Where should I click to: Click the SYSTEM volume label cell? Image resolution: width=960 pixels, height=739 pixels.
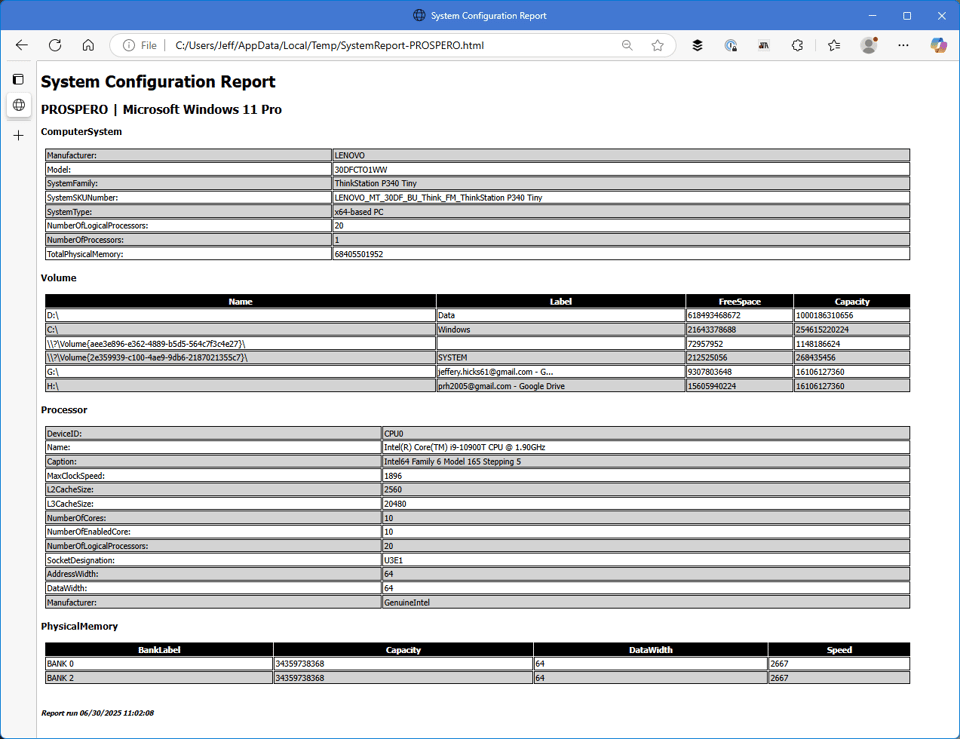click(x=561, y=358)
